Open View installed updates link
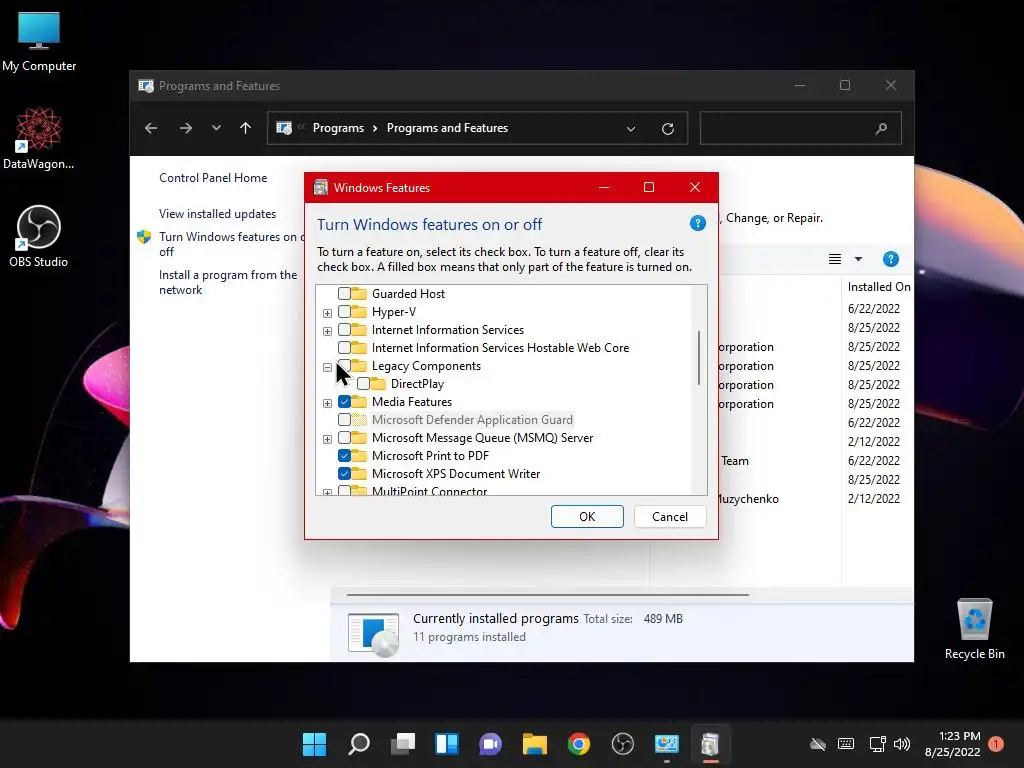 217,214
